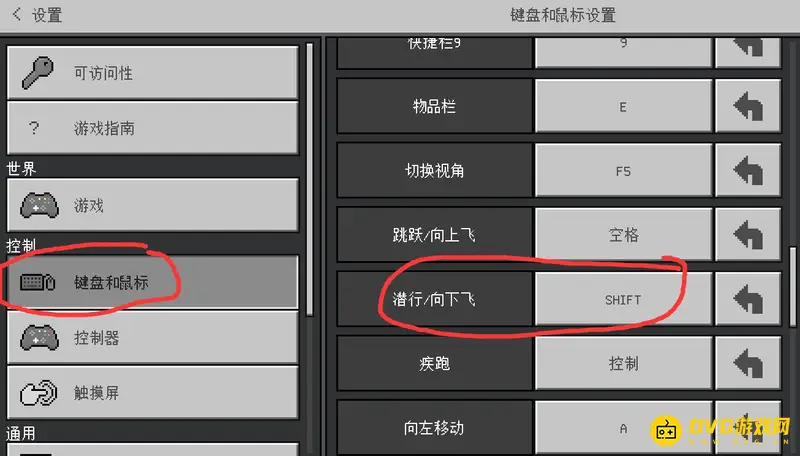This screenshot has height=456, width=800.
Task: Reset 物品栏 keybinding with its arrow icon
Action: pos(748,106)
